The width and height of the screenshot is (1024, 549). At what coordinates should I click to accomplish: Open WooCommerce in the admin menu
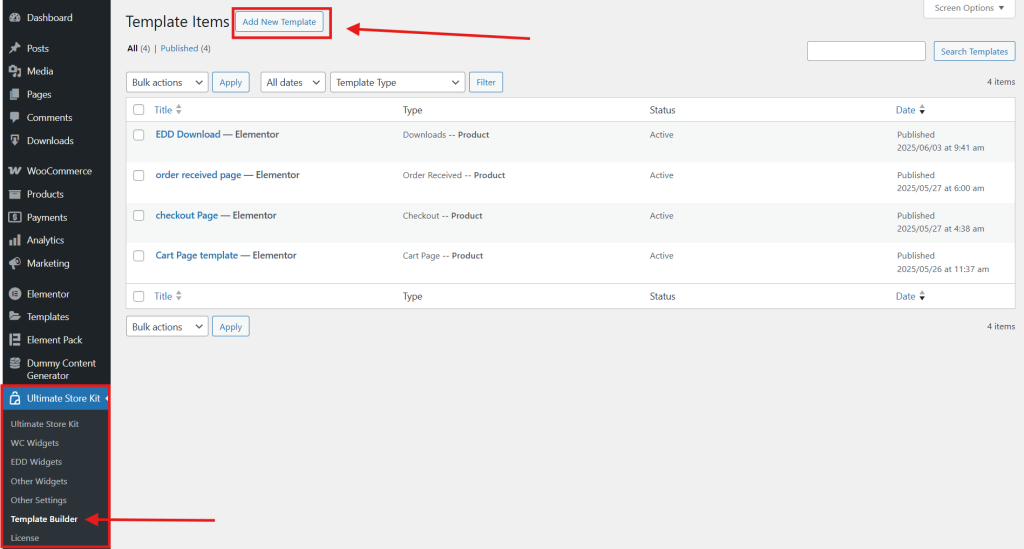59,171
